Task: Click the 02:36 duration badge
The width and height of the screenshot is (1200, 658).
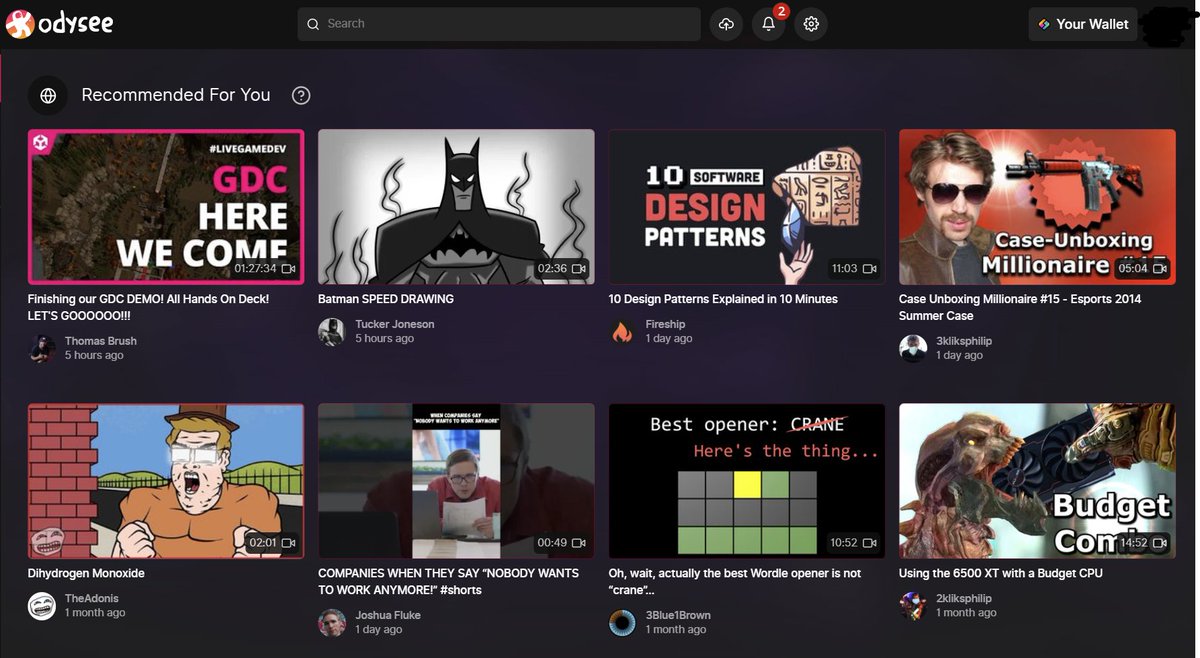Action: click(x=562, y=269)
